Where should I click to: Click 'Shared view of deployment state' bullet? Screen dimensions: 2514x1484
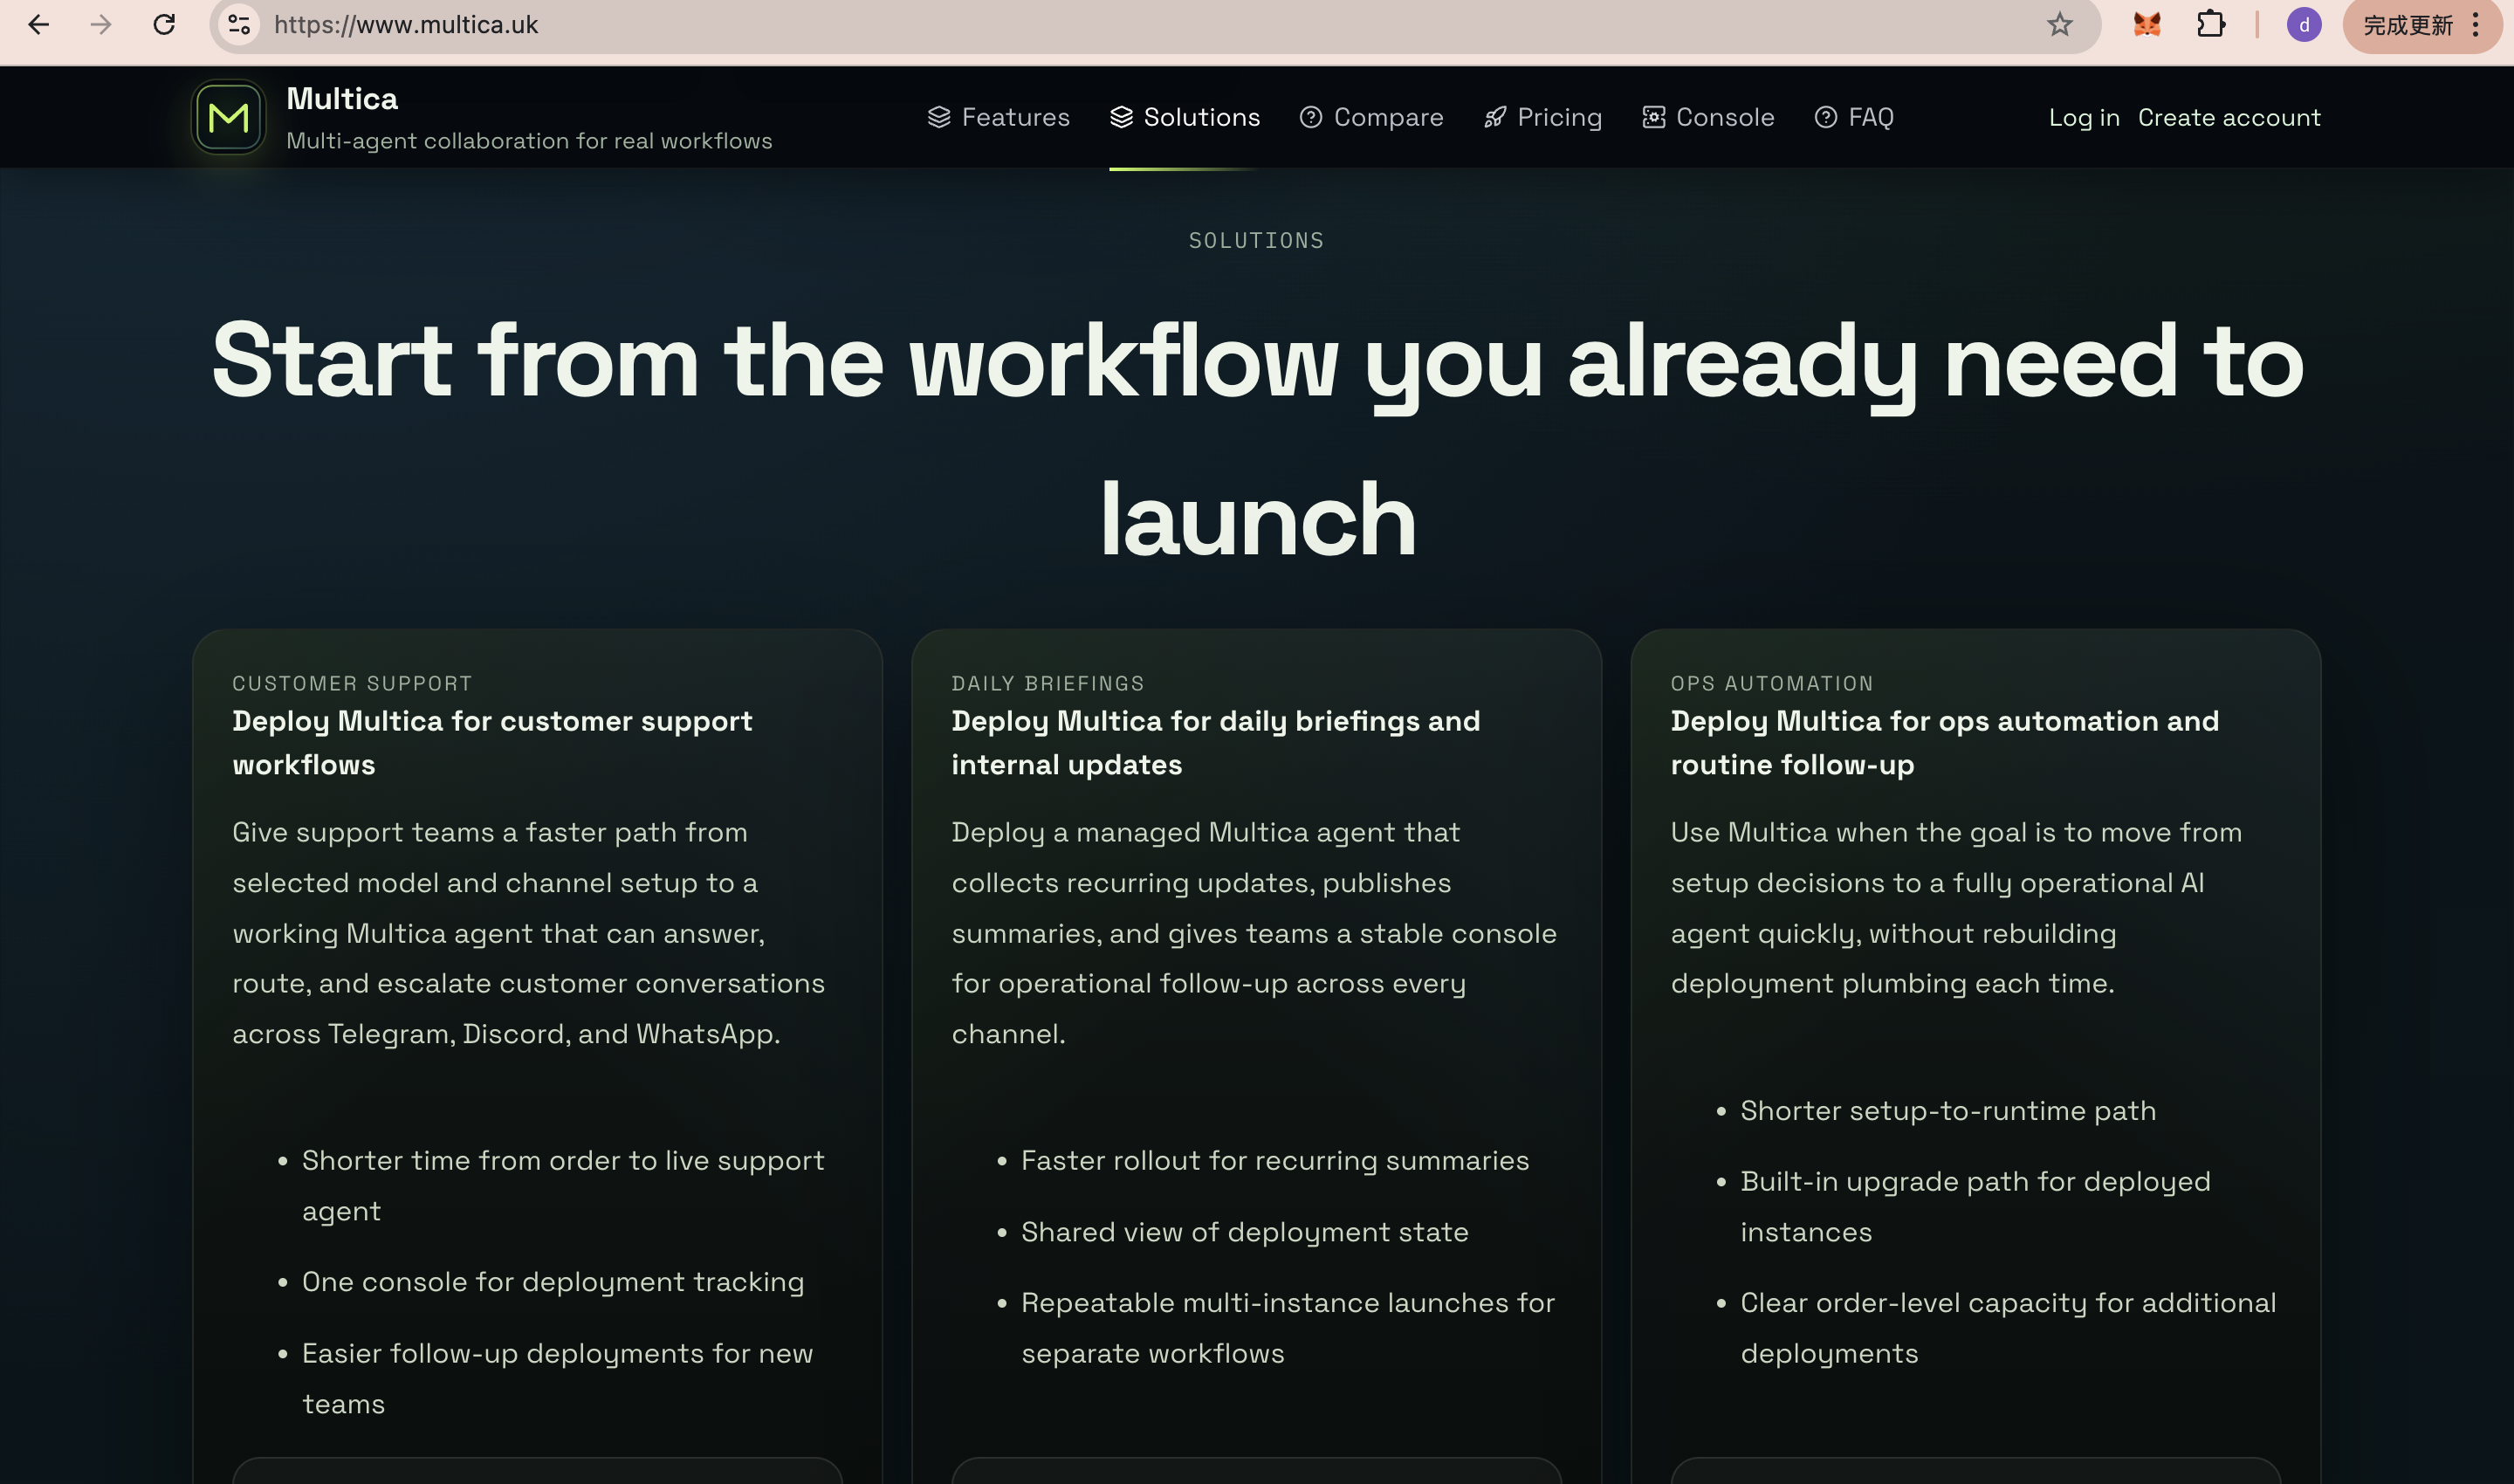[x=1244, y=1231]
